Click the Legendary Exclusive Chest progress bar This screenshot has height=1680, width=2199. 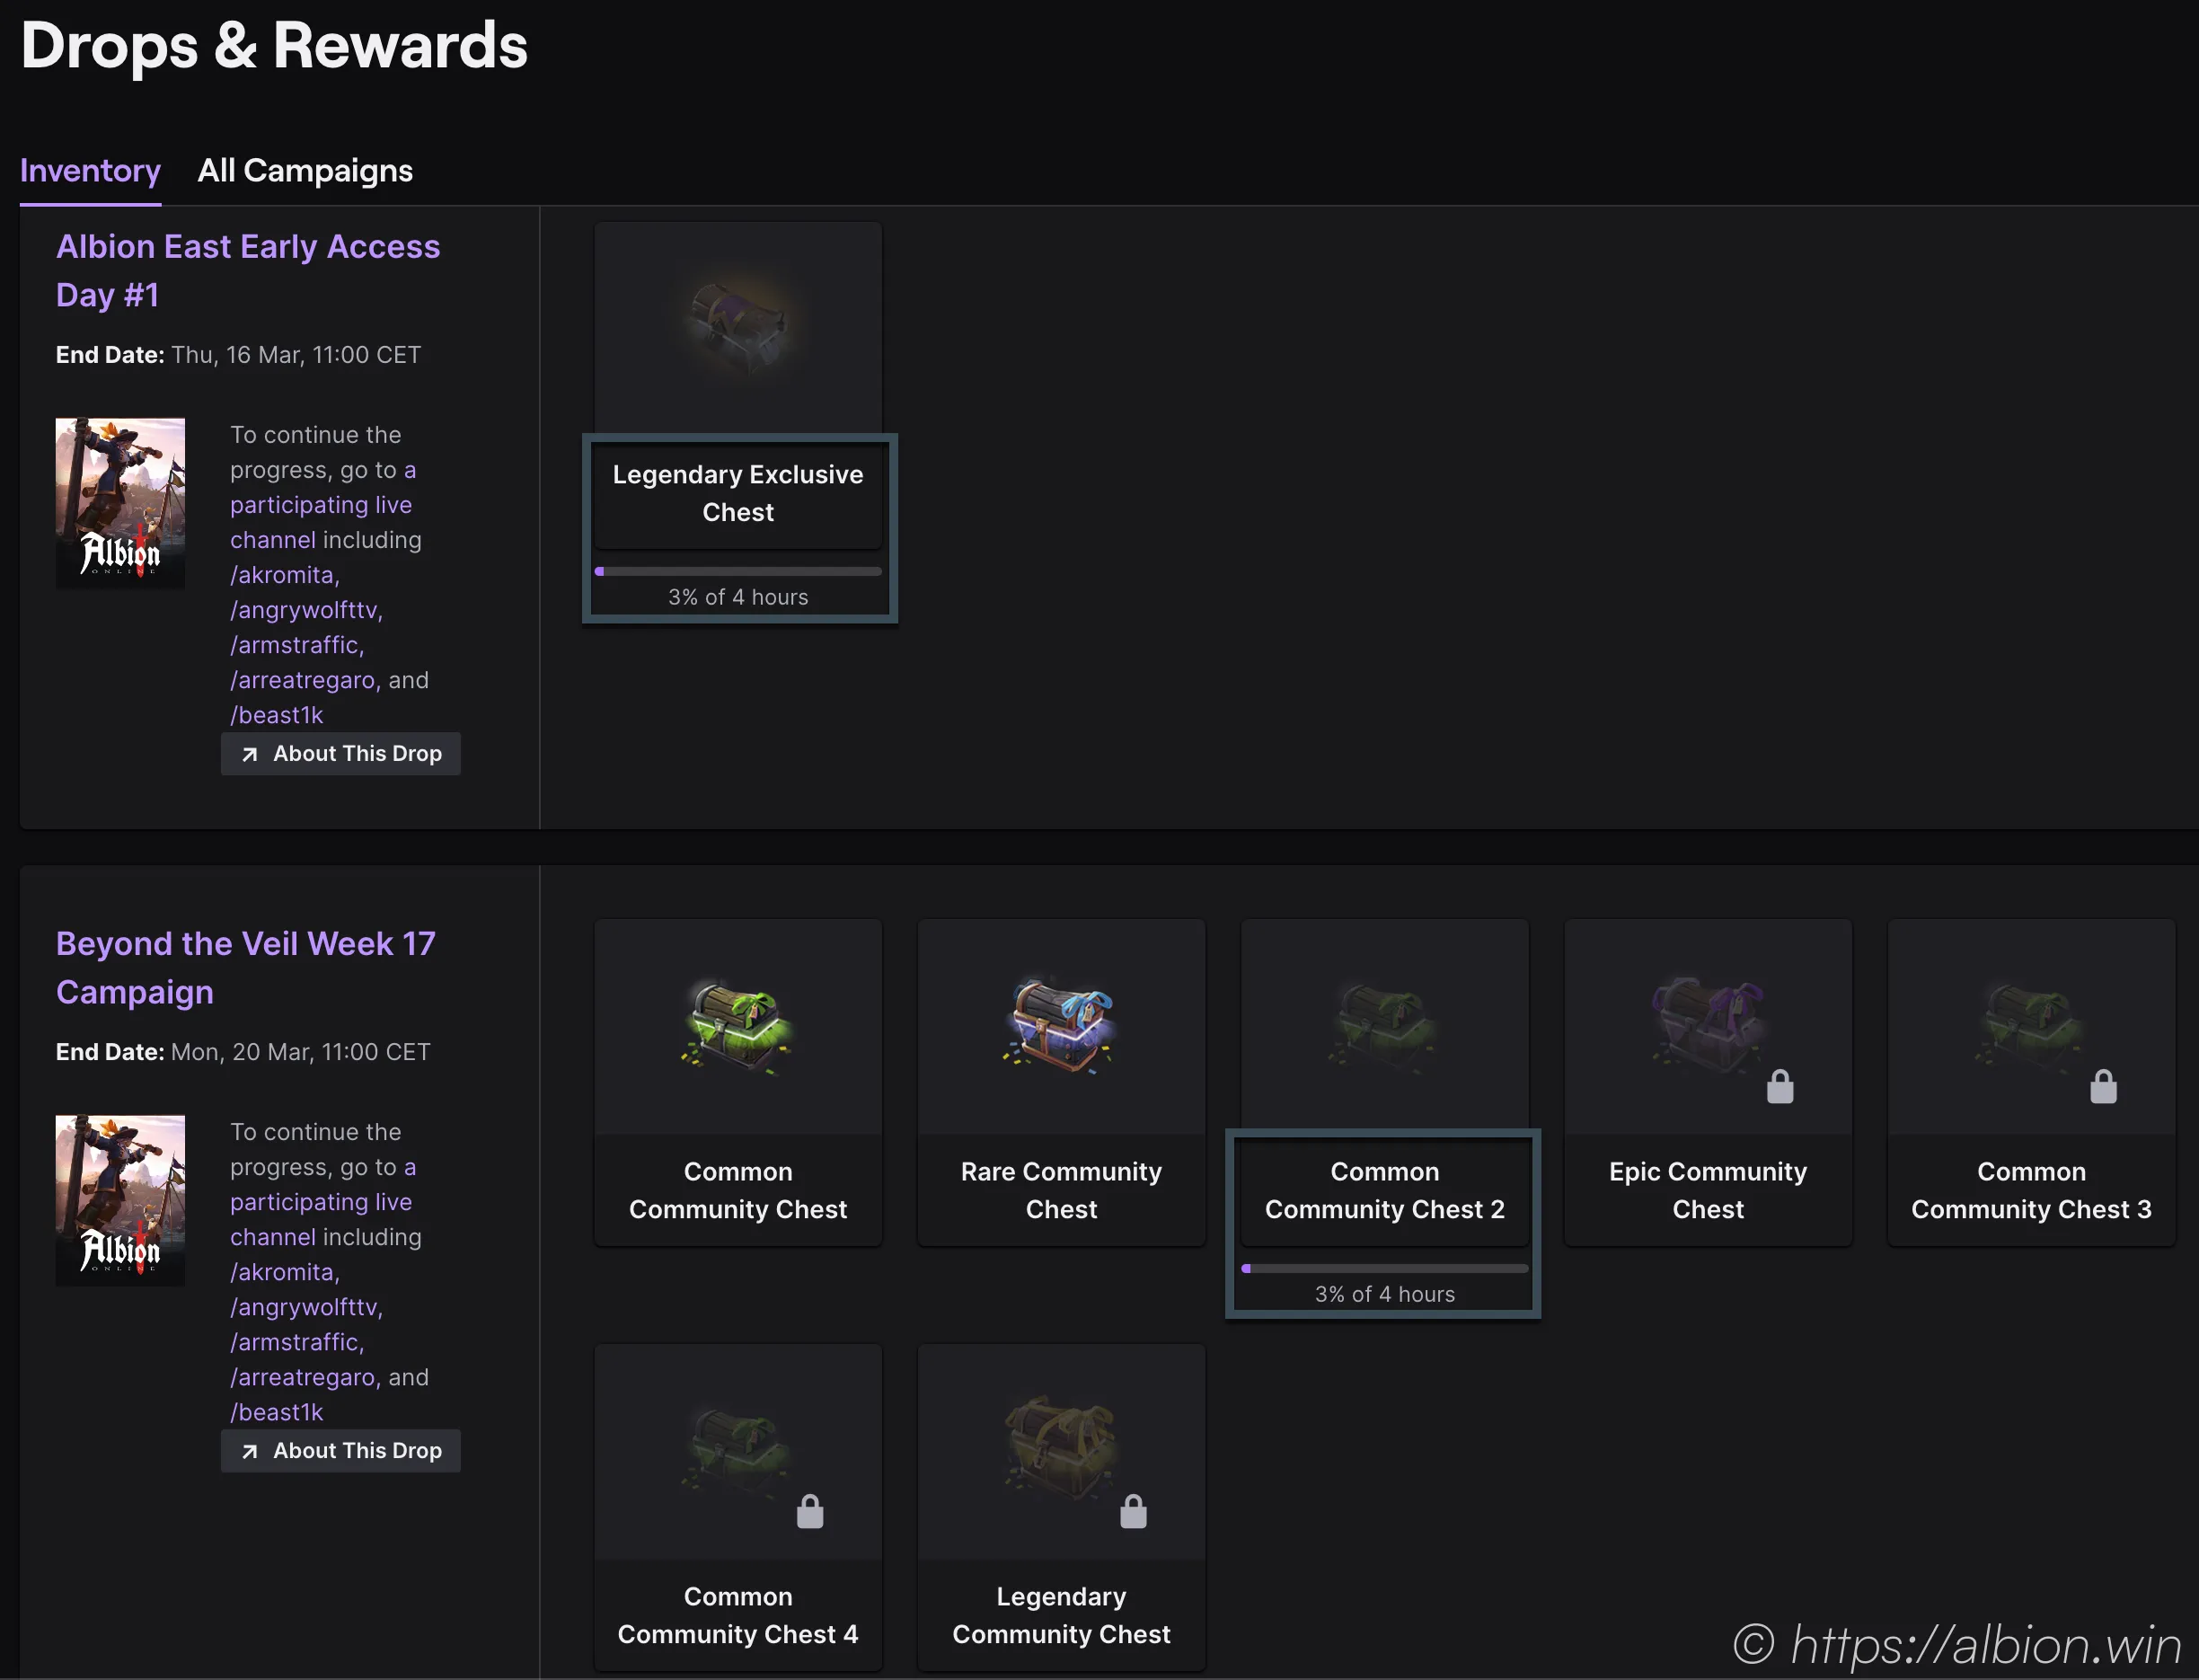[x=738, y=572]
